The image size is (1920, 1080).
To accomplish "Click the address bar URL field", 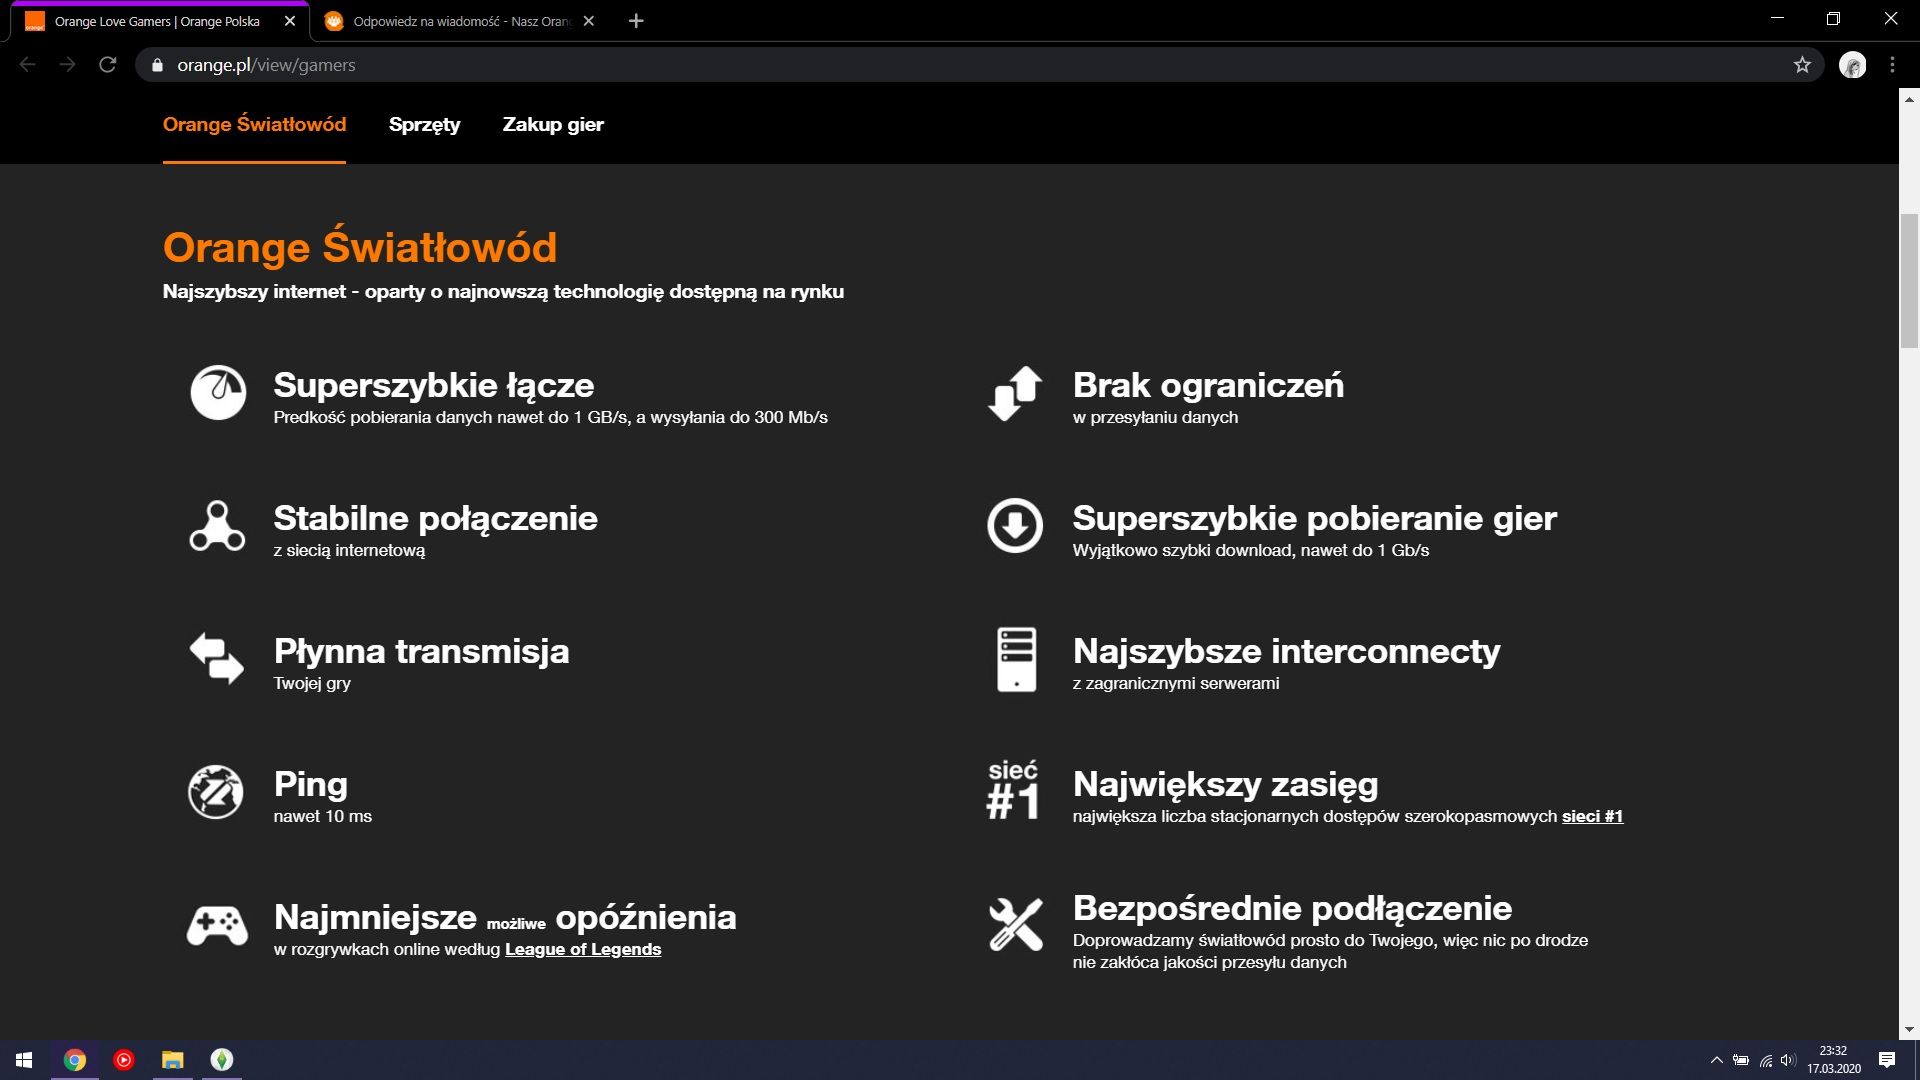I will tap(900, 65).
